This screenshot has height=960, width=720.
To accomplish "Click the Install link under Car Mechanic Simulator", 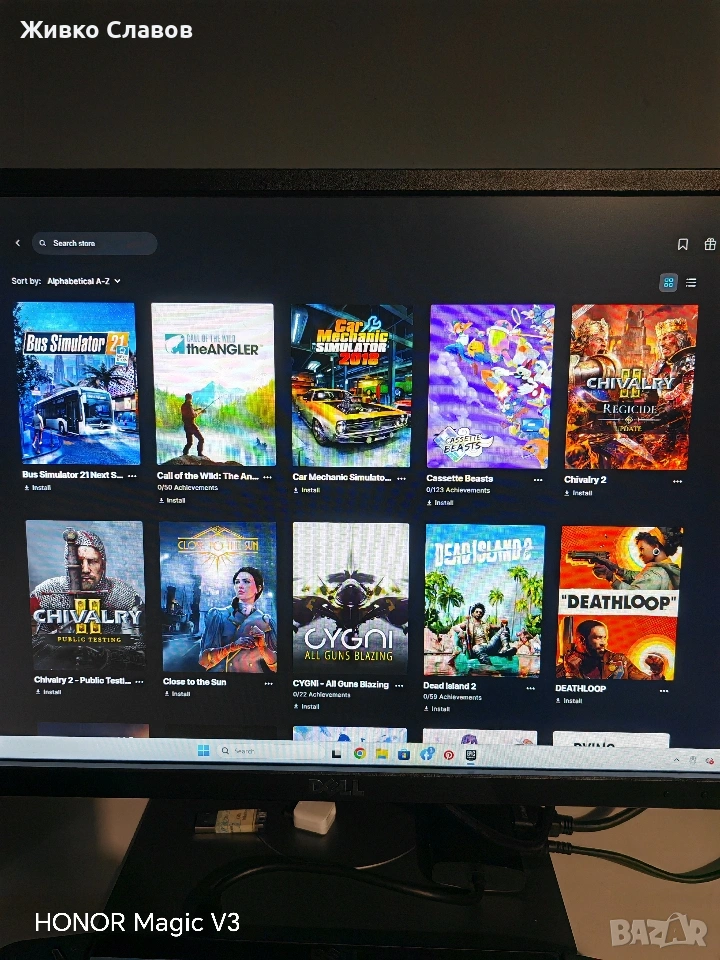I will coord(311,490).
